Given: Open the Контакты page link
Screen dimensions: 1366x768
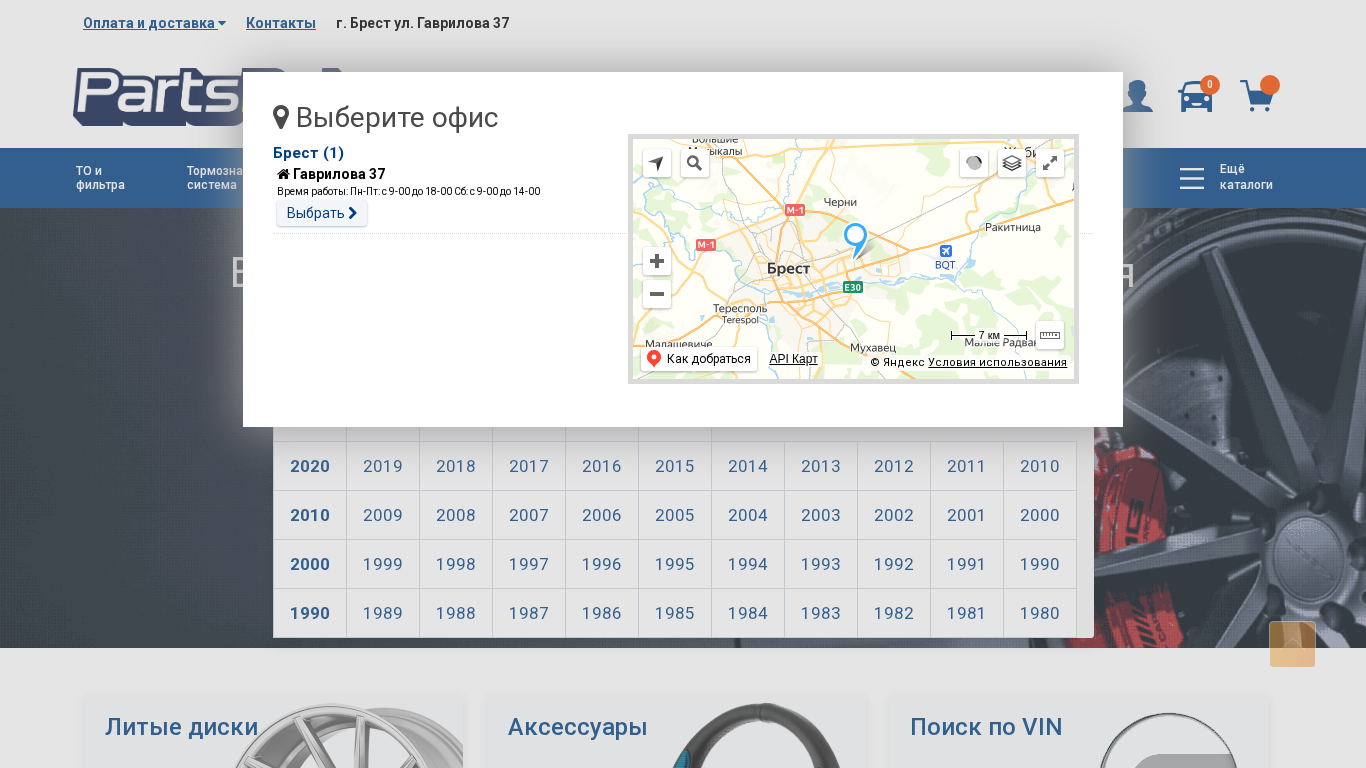Looking at the screenshot, I should click(281, 23).
